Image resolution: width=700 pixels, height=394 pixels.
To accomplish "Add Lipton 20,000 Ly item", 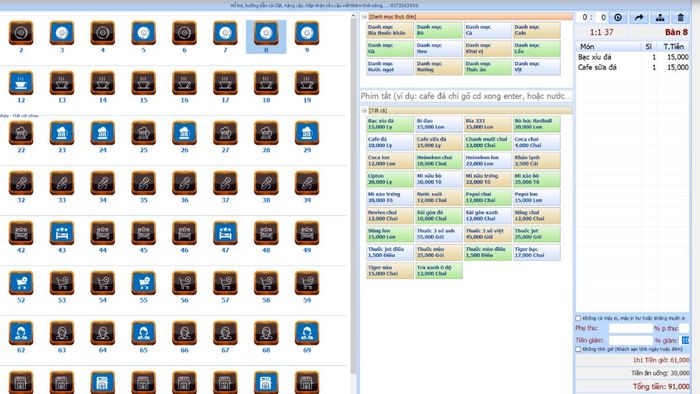I will click(390, 179).
